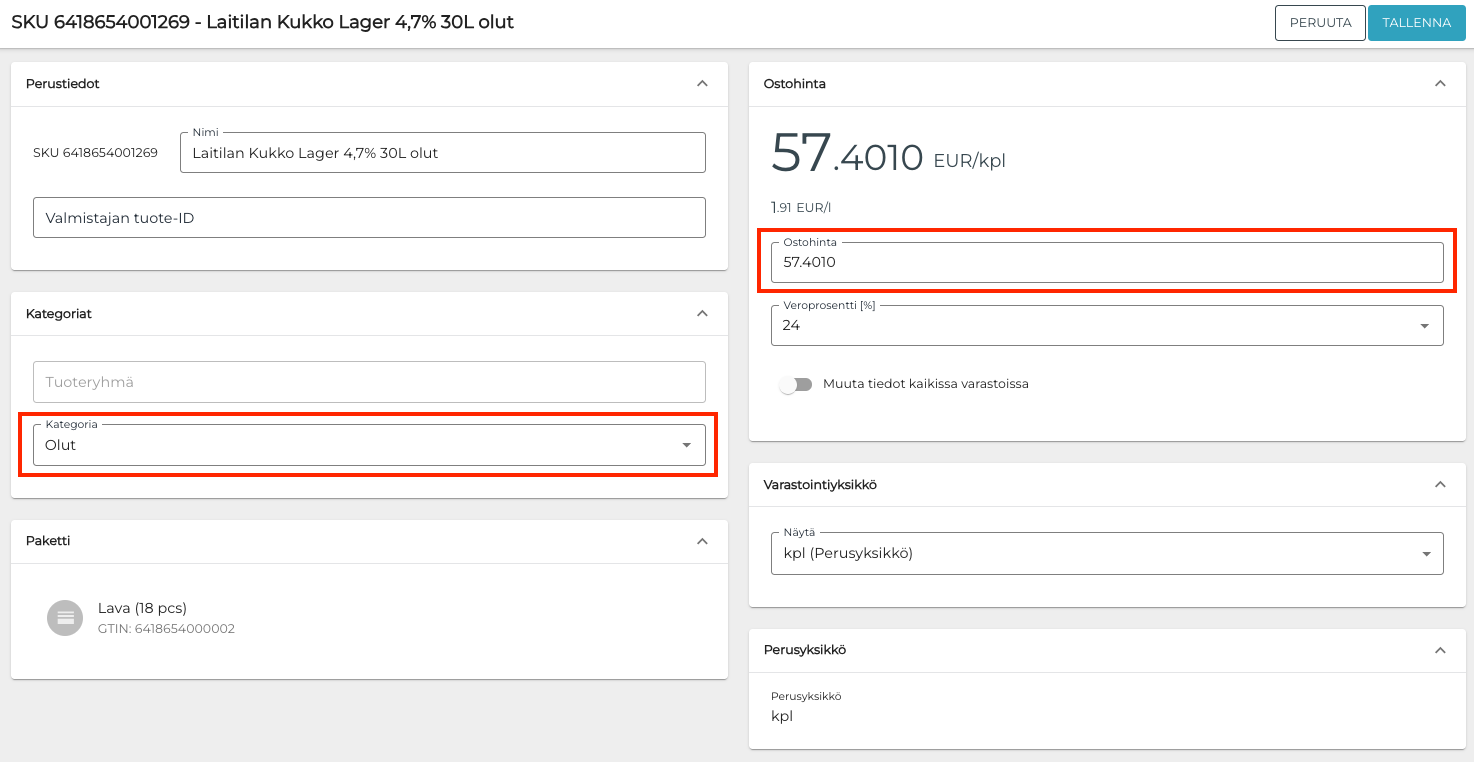Image resolution: width=1474 pixels, height=762 pixels.
Task: Open the Veroprosentti tax percentage dropdown
Action: (x=1106, y=326)
